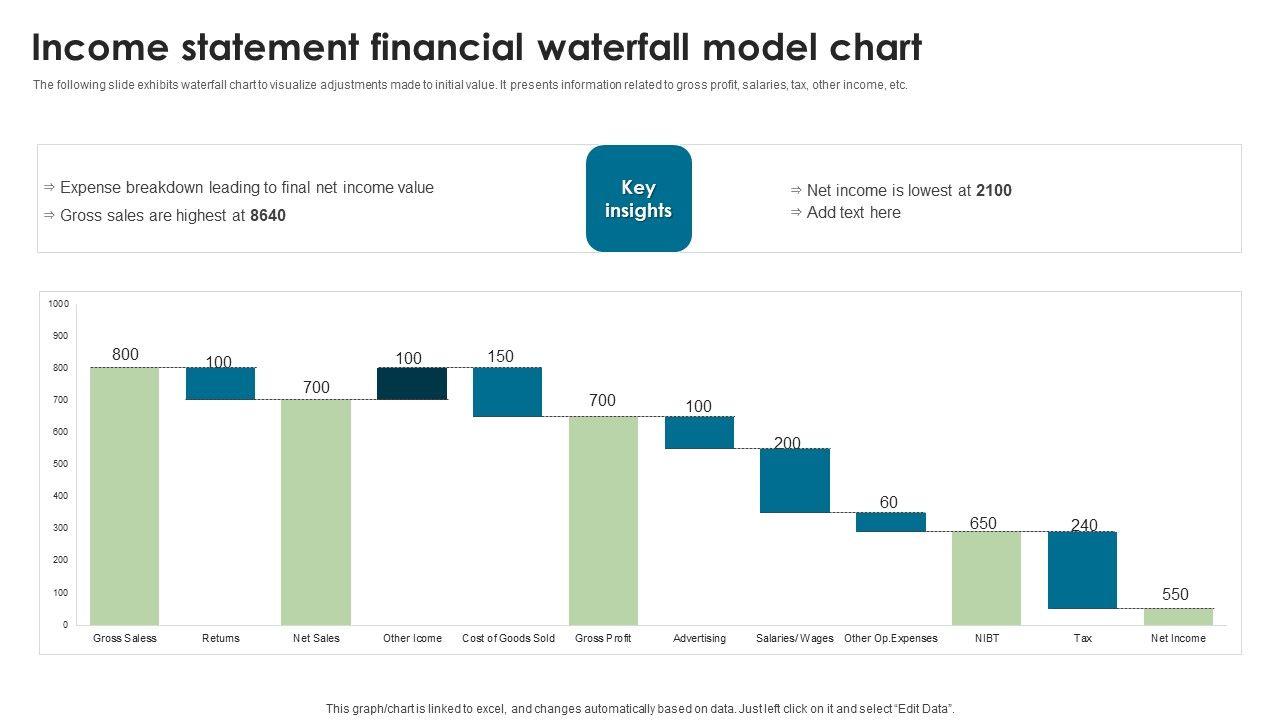1280x720 pixels.
Task: Click the 'Cost of Goods Sold' axis label
Action: click(x=508, y=638)
